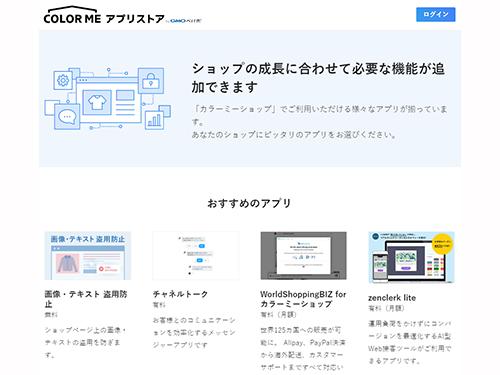Click 有料 price label under チャネルトーク
The image size is (500, 375).
pos(159,305)
